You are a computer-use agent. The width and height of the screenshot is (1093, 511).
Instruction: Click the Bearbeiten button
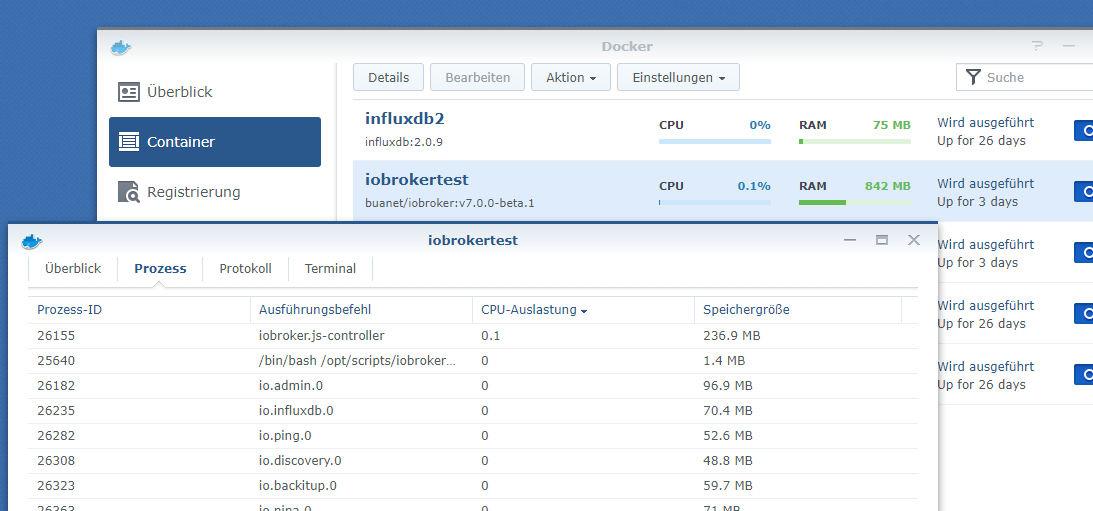click(477, 77)
